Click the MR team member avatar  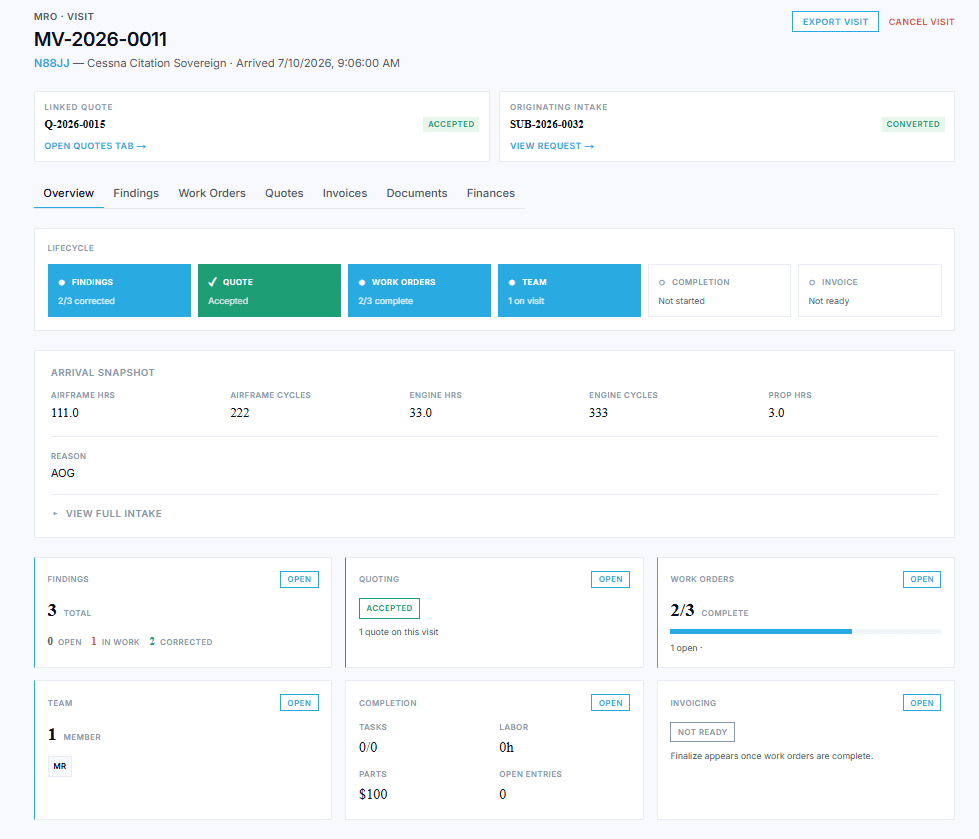click(60, 766)
